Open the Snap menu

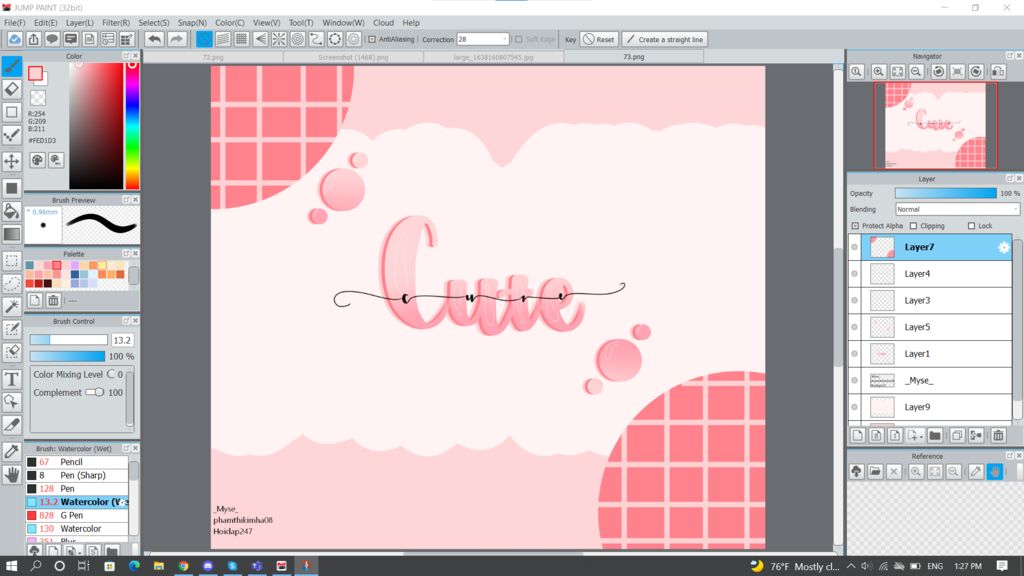[x=192, y=23]
